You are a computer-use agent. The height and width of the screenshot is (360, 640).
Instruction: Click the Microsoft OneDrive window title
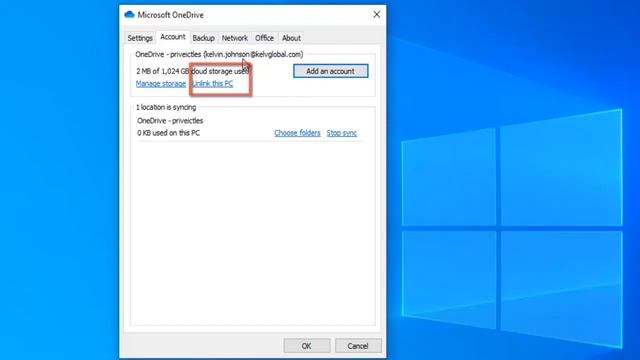[x=171, y=15]
